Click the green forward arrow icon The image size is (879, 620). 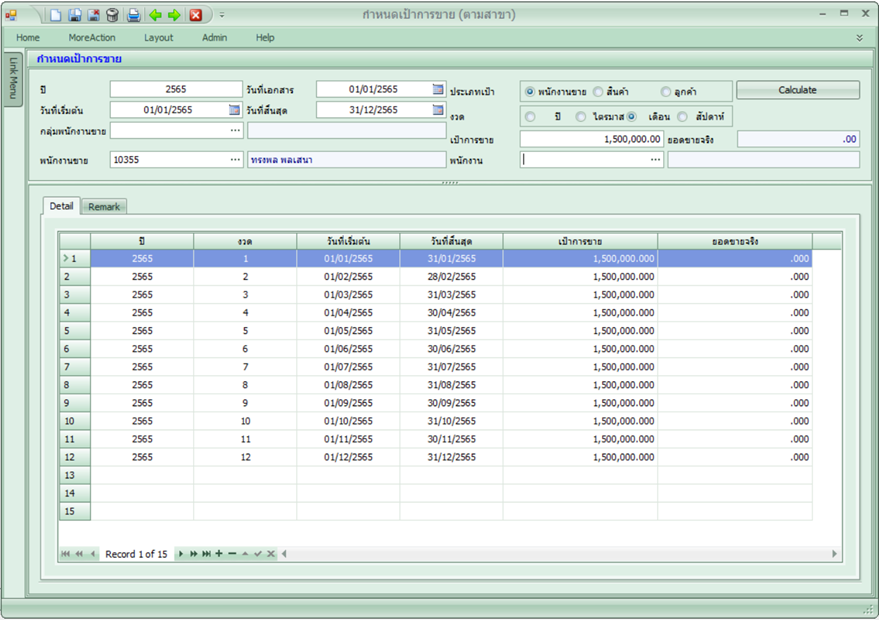(x=174, y=15)
